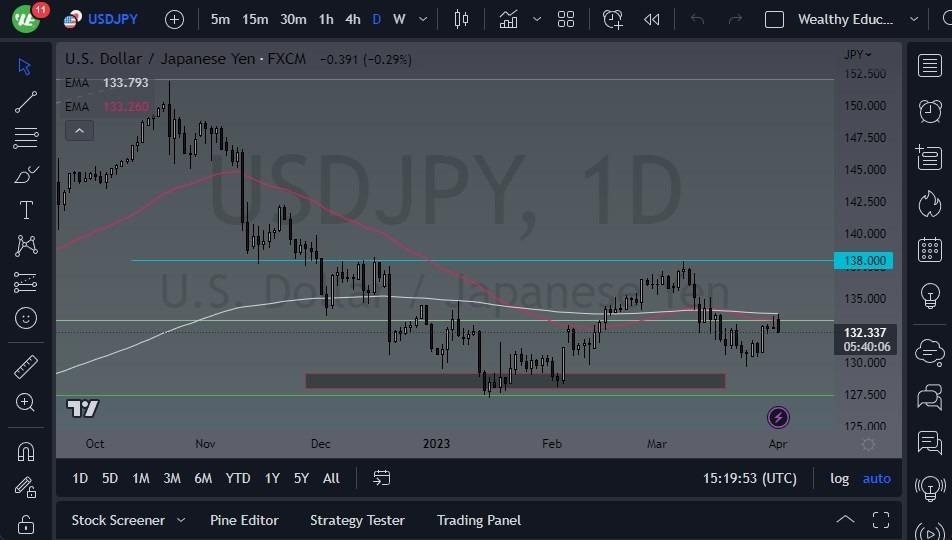
Task: Toggle log scale
Action: click(x=840, y=478)
